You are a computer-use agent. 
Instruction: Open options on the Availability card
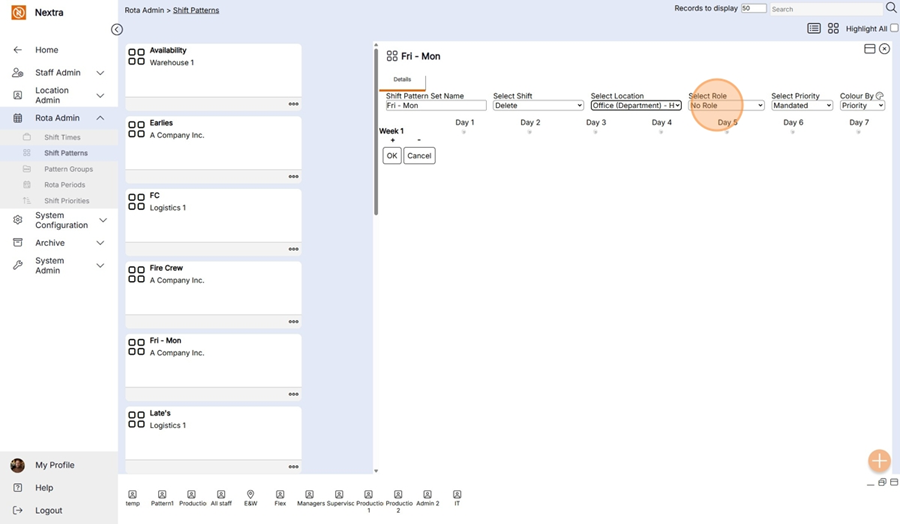click(293, 104)
